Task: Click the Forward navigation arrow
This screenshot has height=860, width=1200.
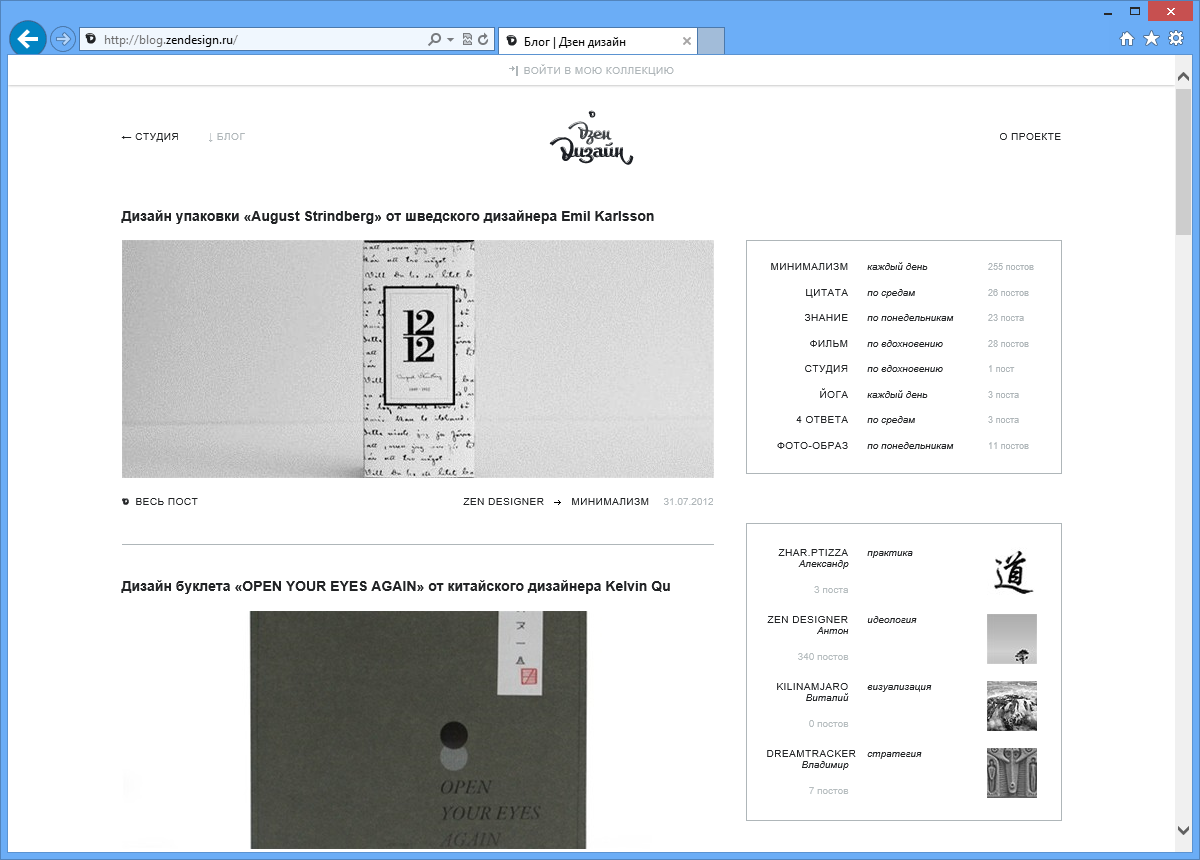Action: tap(63, 40)
